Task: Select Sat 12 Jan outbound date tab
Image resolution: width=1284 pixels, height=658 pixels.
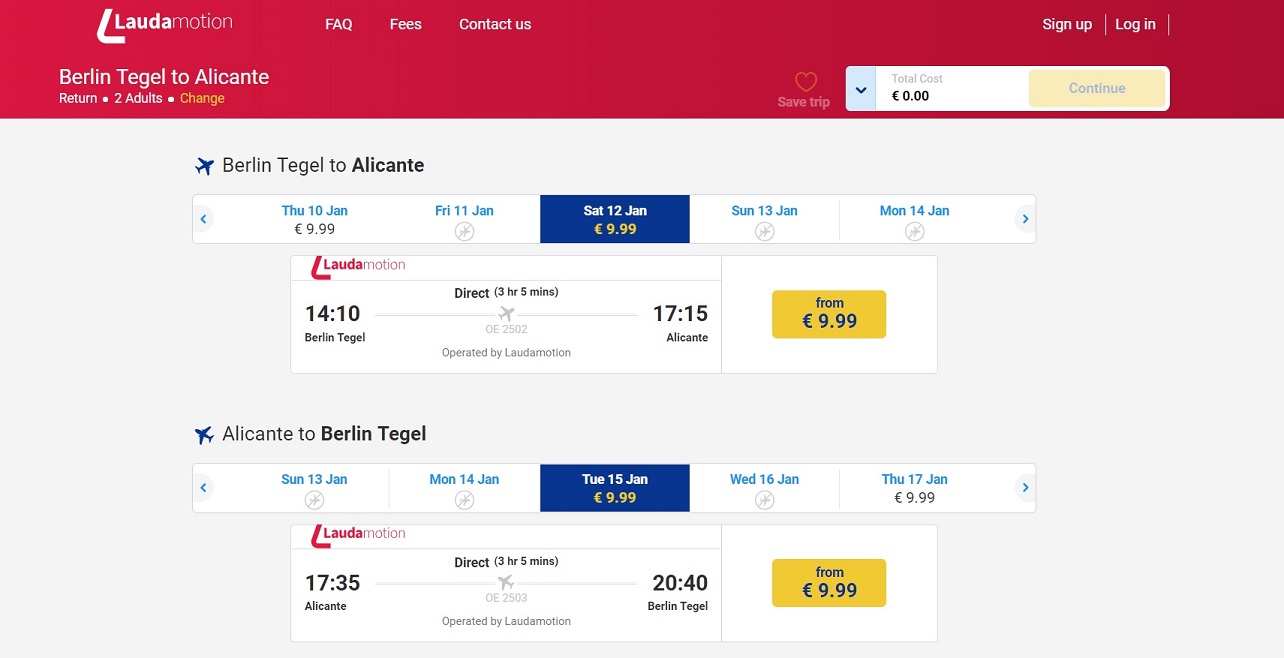Action: [615, 219]
